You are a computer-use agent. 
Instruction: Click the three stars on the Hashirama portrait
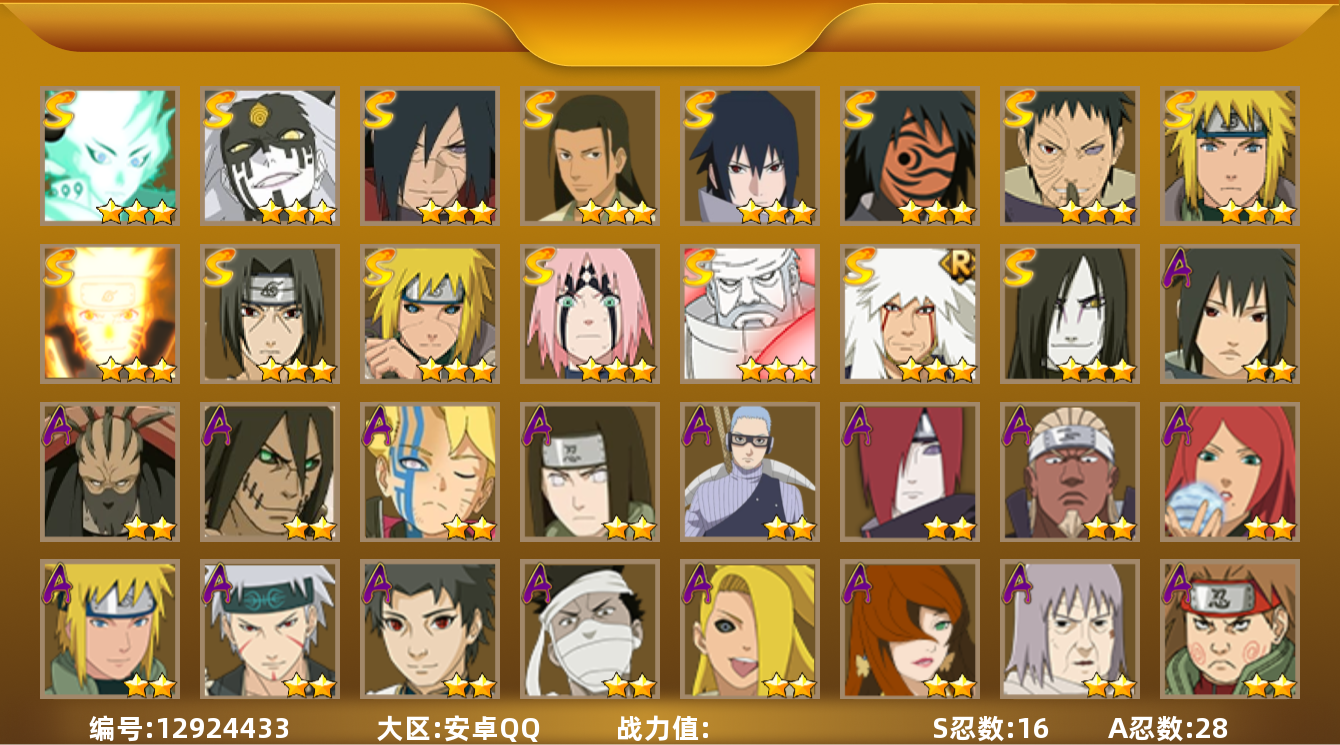[617, 212]
